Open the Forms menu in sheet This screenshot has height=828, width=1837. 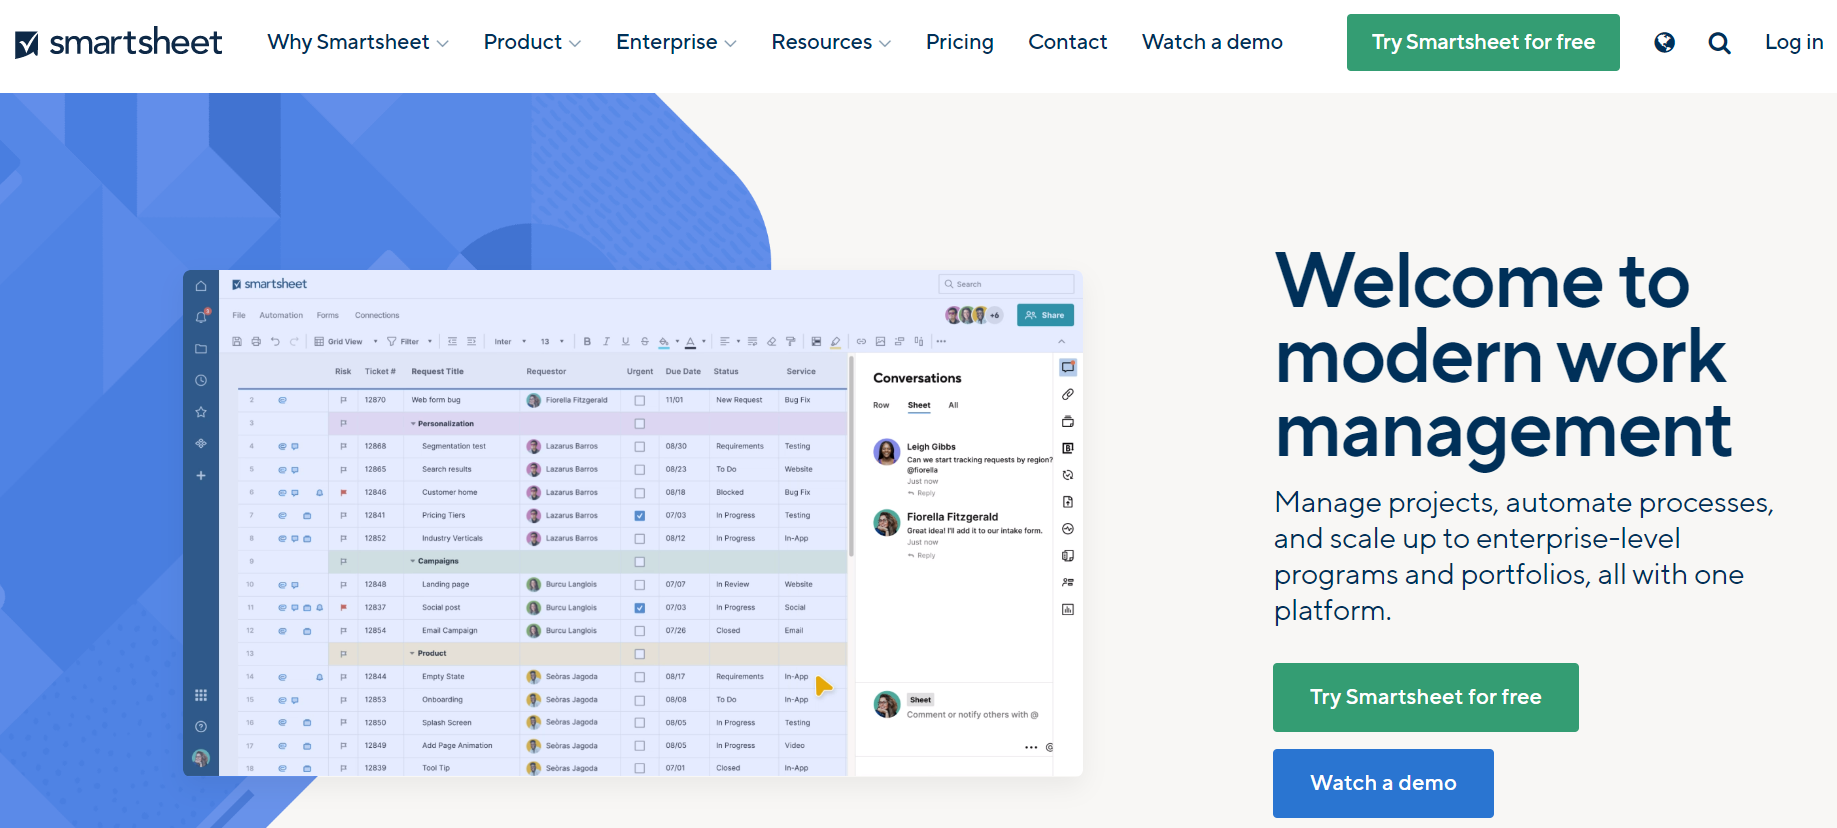(x=328, y=315)
